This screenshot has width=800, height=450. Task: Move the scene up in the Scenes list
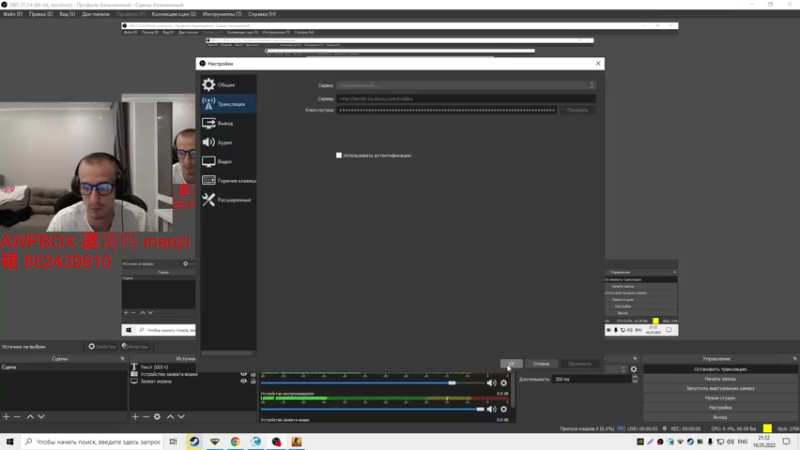coord(30,417)
